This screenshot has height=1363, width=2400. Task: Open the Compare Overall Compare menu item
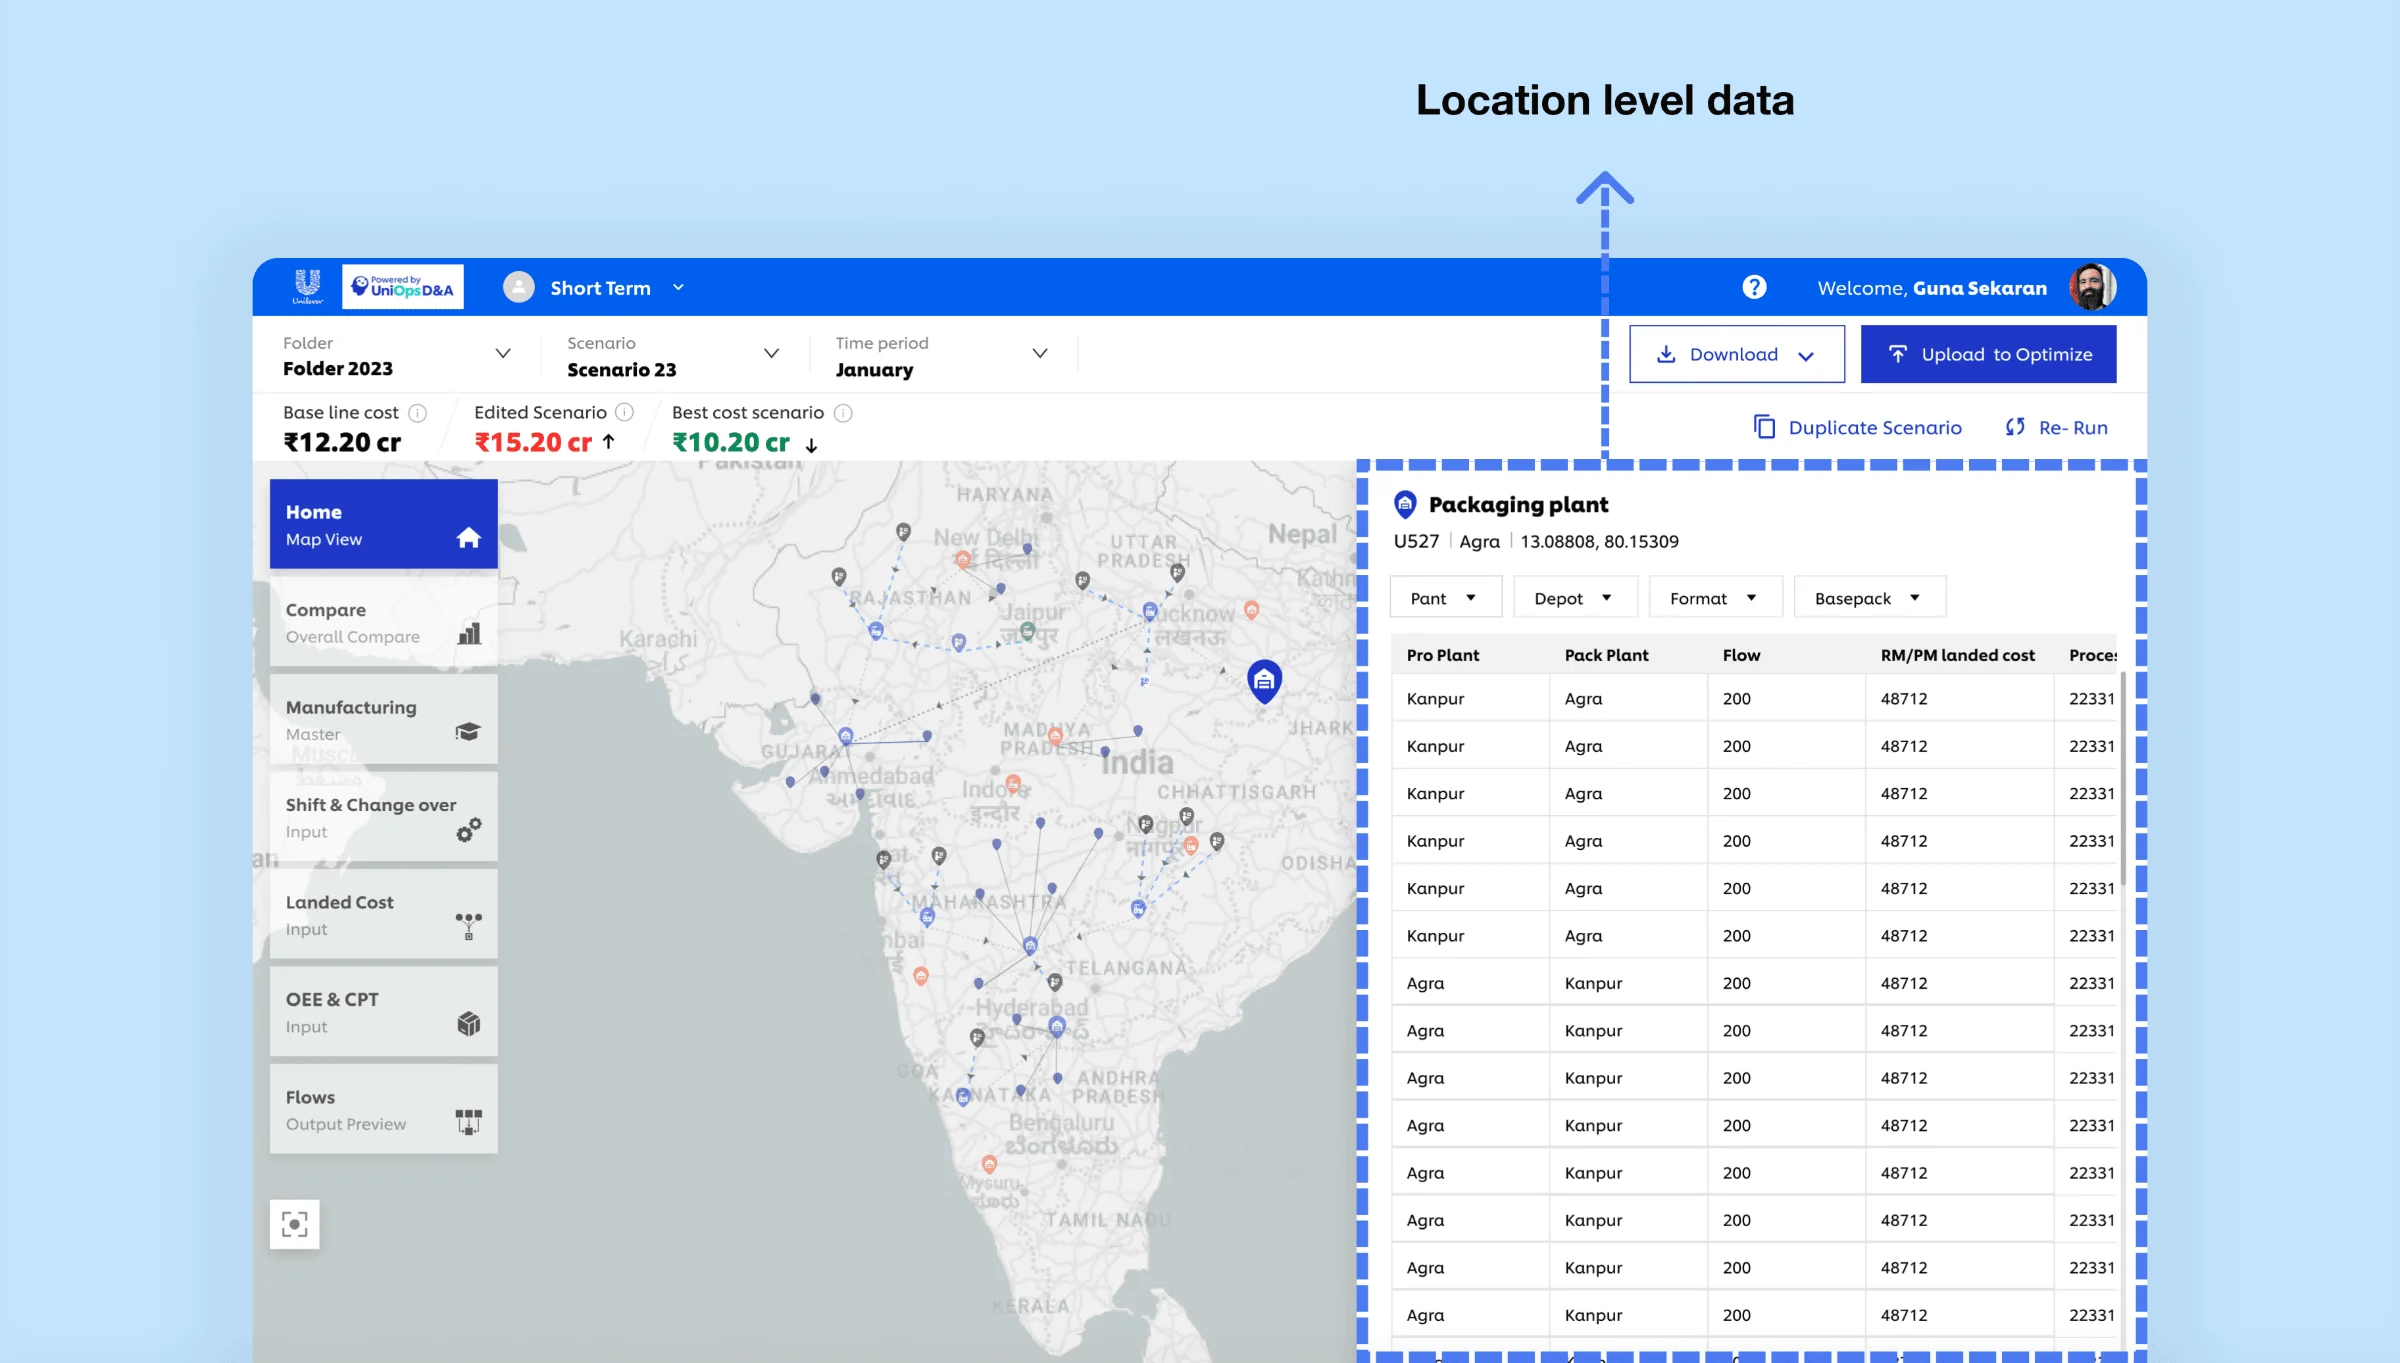(x=384, y=622)
